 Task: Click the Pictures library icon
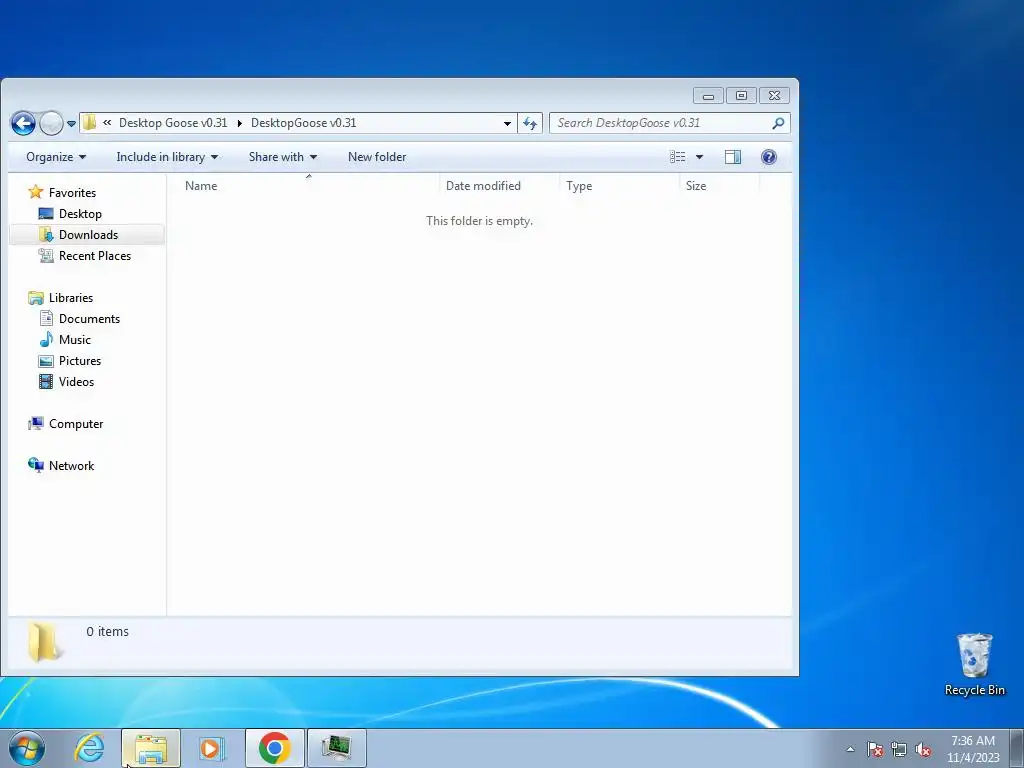coord(46,361)
